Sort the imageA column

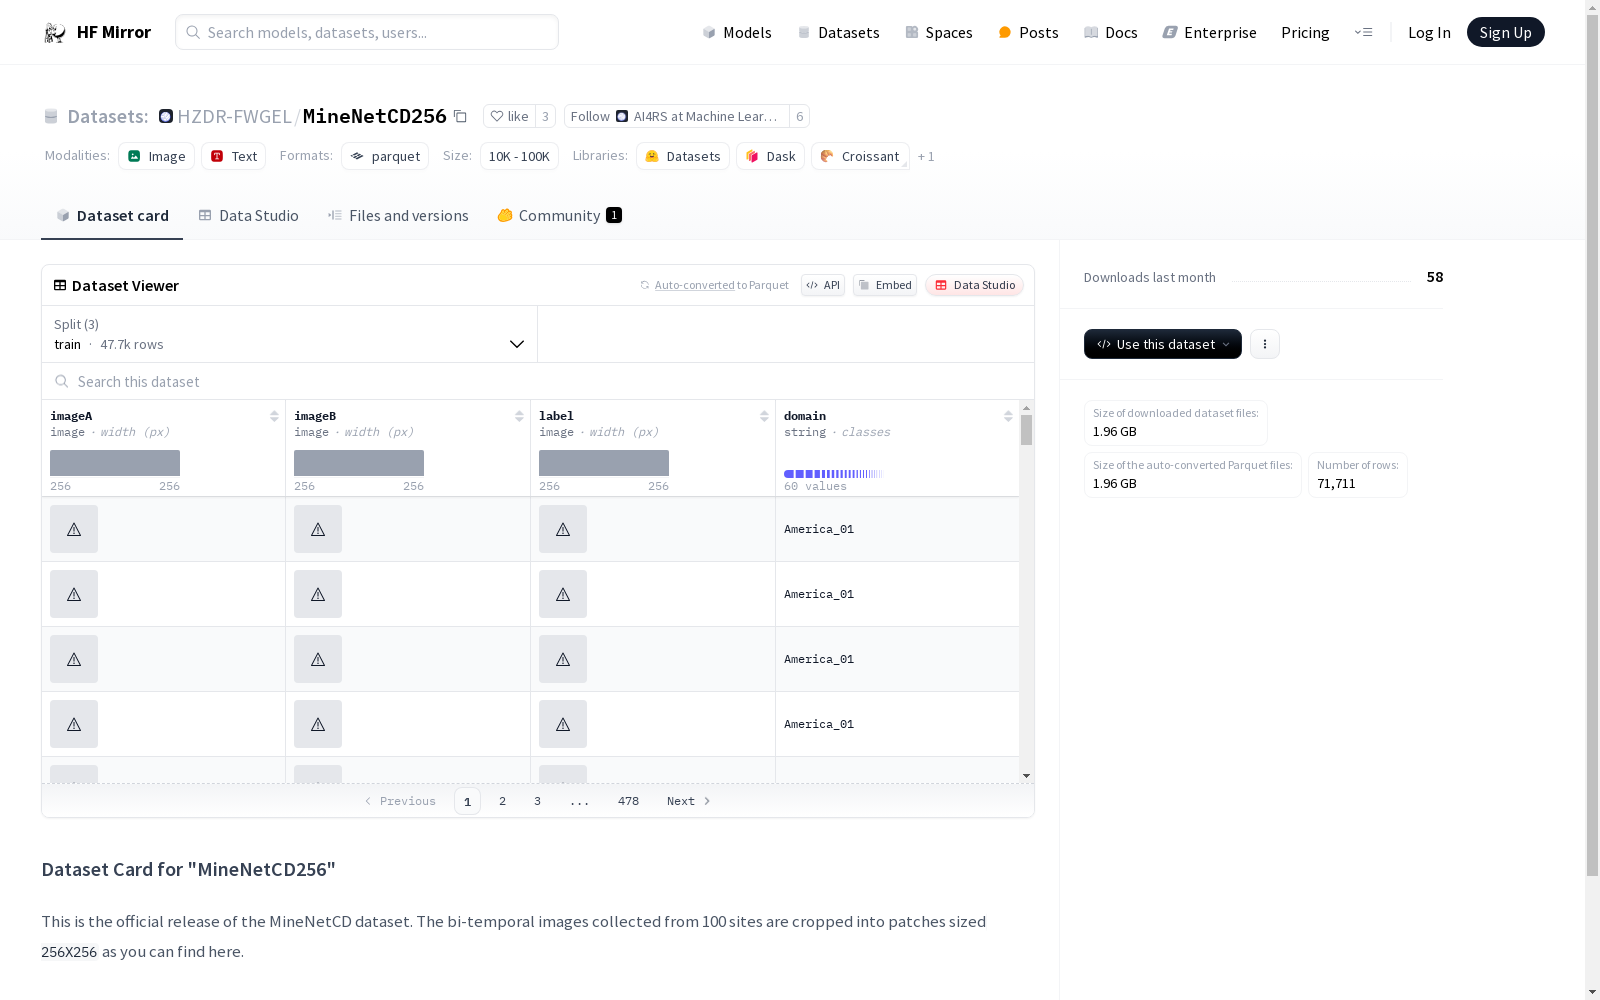click(x=274, y=416)
